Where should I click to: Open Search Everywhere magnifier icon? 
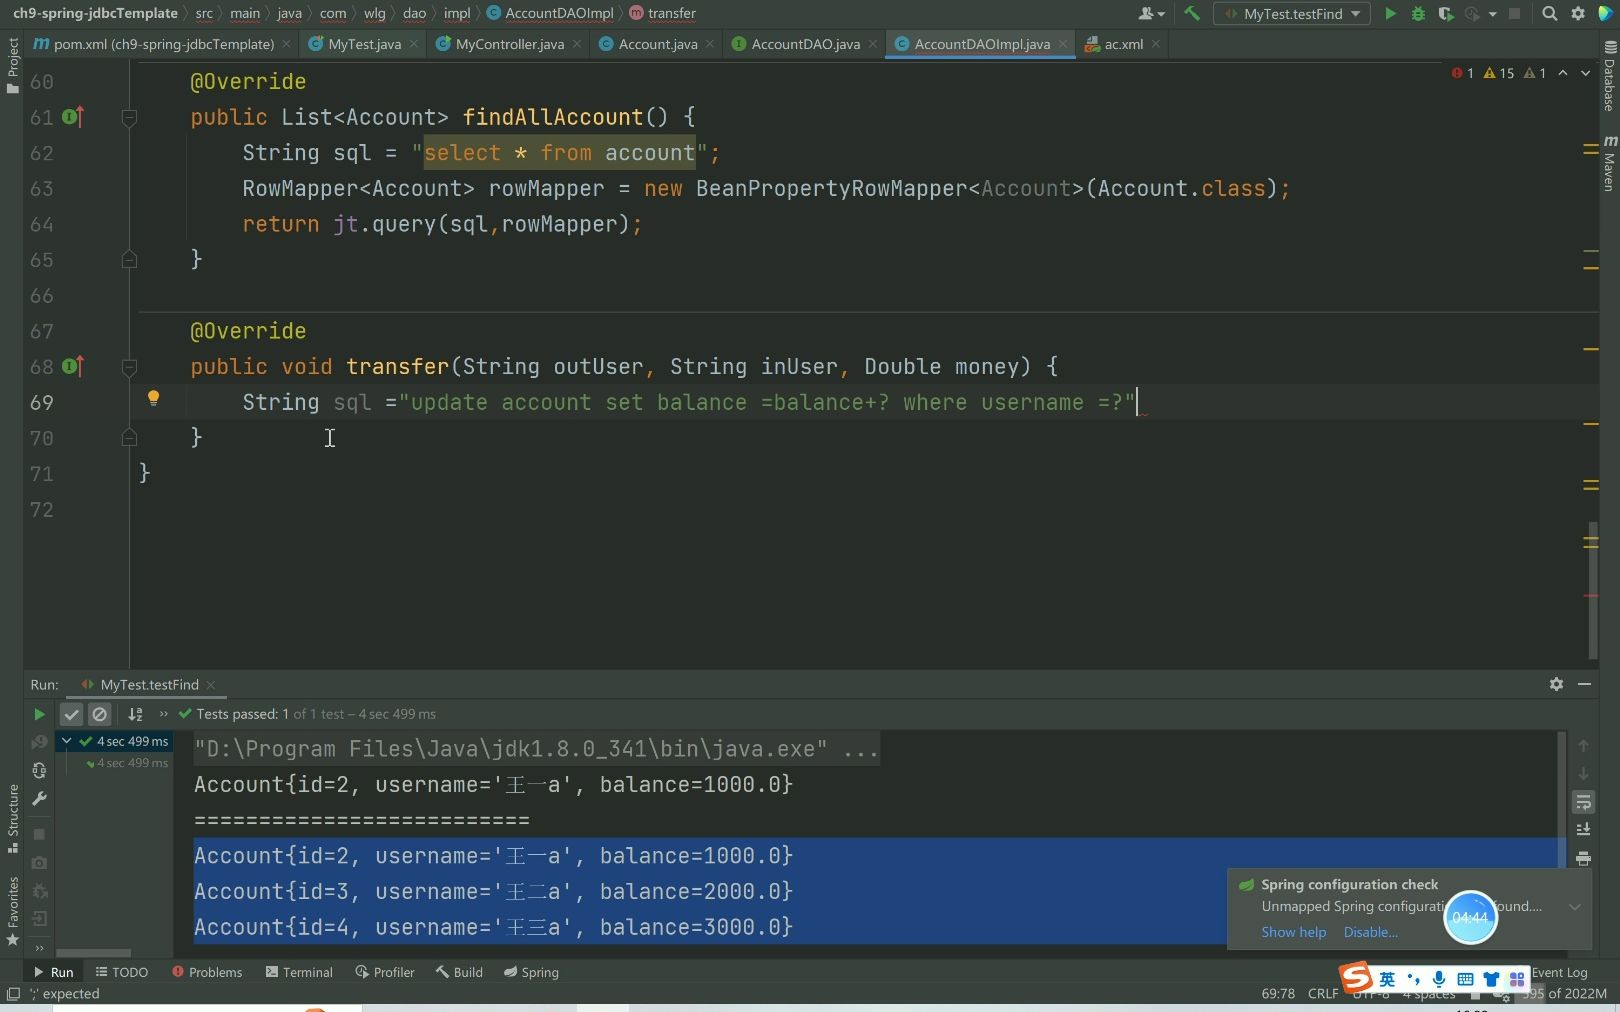[1549, 13]
